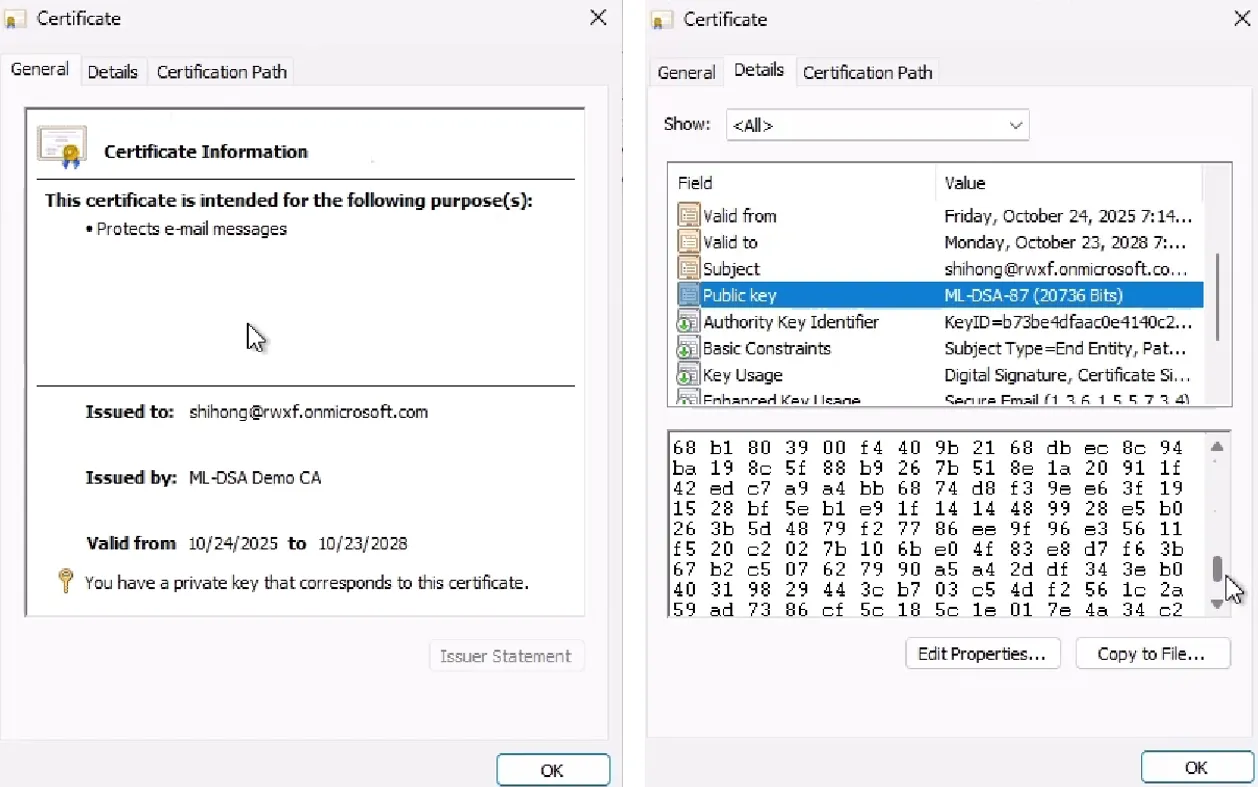Image resolution: width=1258 pixels, height=787 pixels.
Task: Switch to the Details tab on the left dialog
Action: tap(113, 71)
